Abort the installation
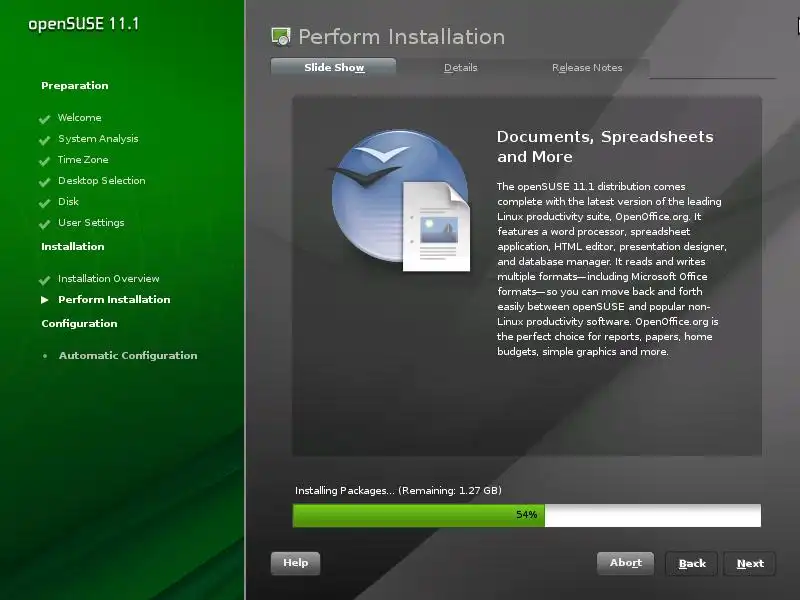The image size is (800, 600). [x=626, y=563]
